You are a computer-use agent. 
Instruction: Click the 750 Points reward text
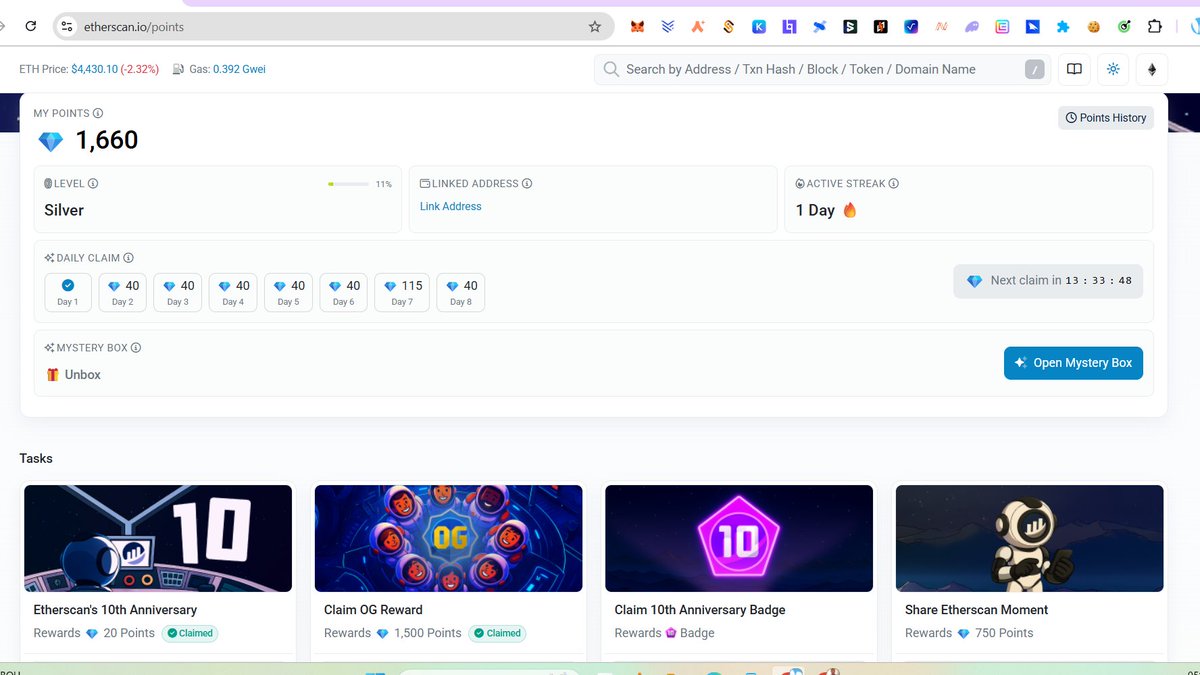[1004, 633]
